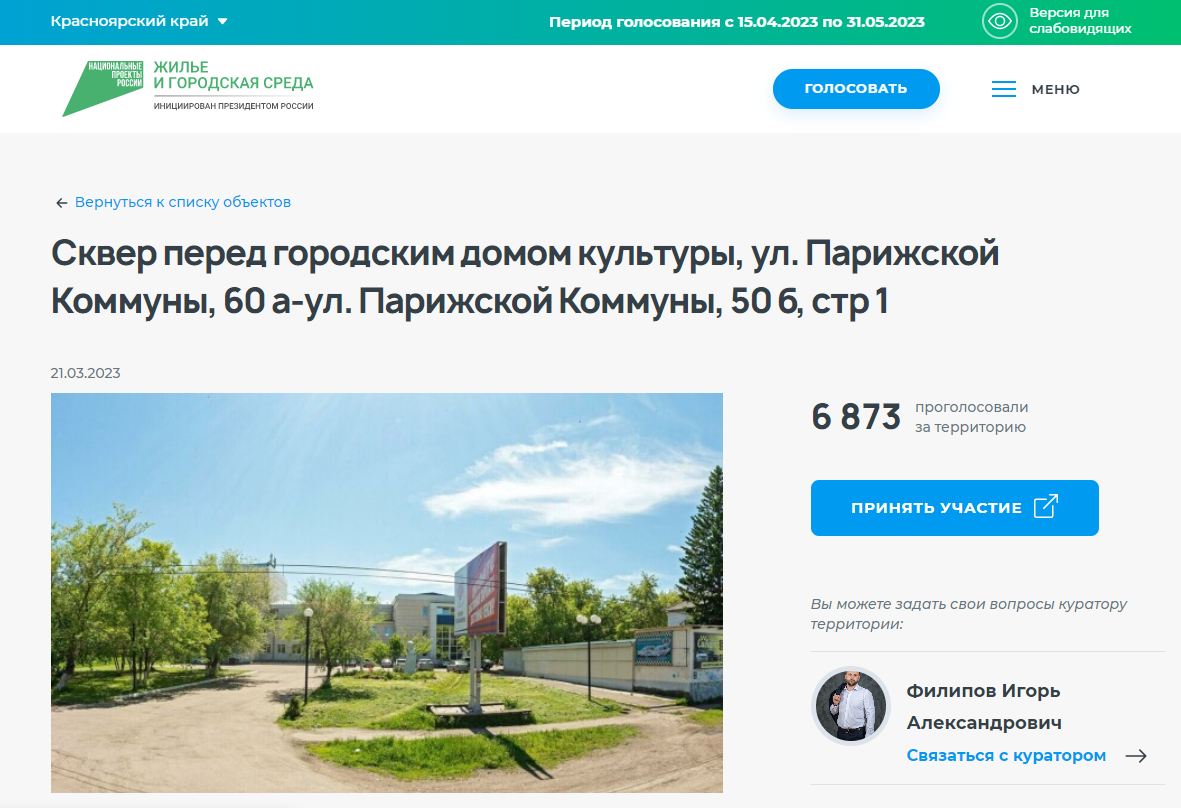Click curator Филипов's avatar photo
This screenshot has height=808, width=1181.
pos(851,706)
